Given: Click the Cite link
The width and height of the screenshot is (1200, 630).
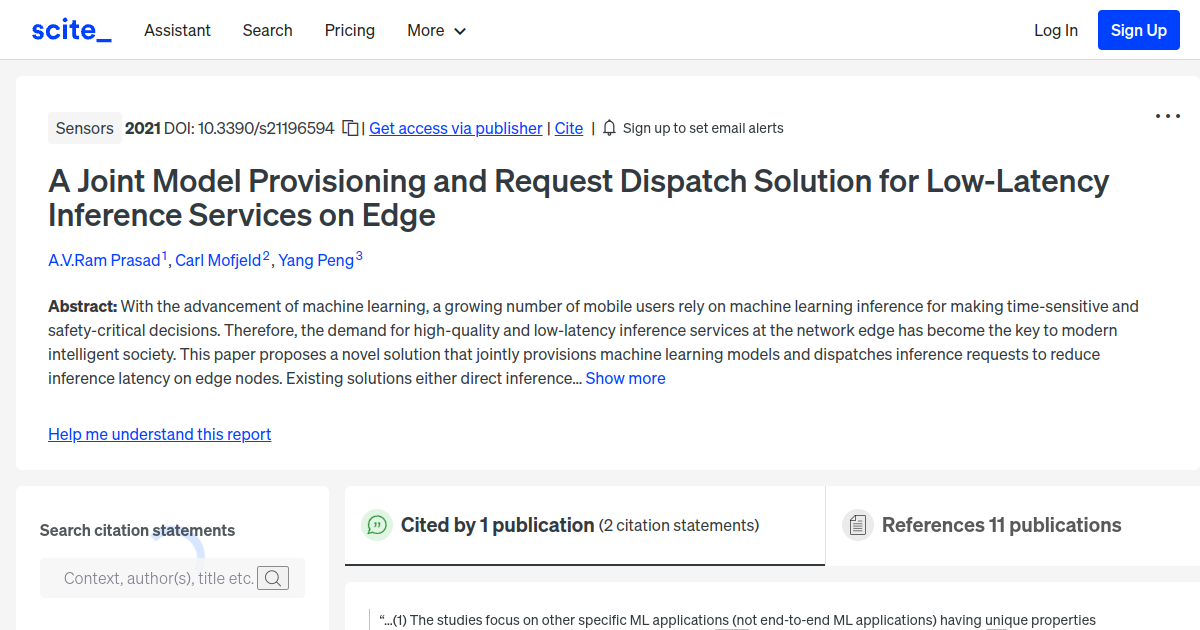Looking at the screenshot, I should tap(568, 128).
